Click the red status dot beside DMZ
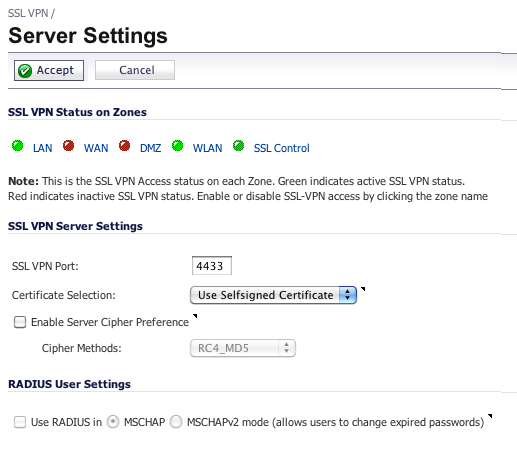This screenshot has width=517, height=456. click(124, 146)
